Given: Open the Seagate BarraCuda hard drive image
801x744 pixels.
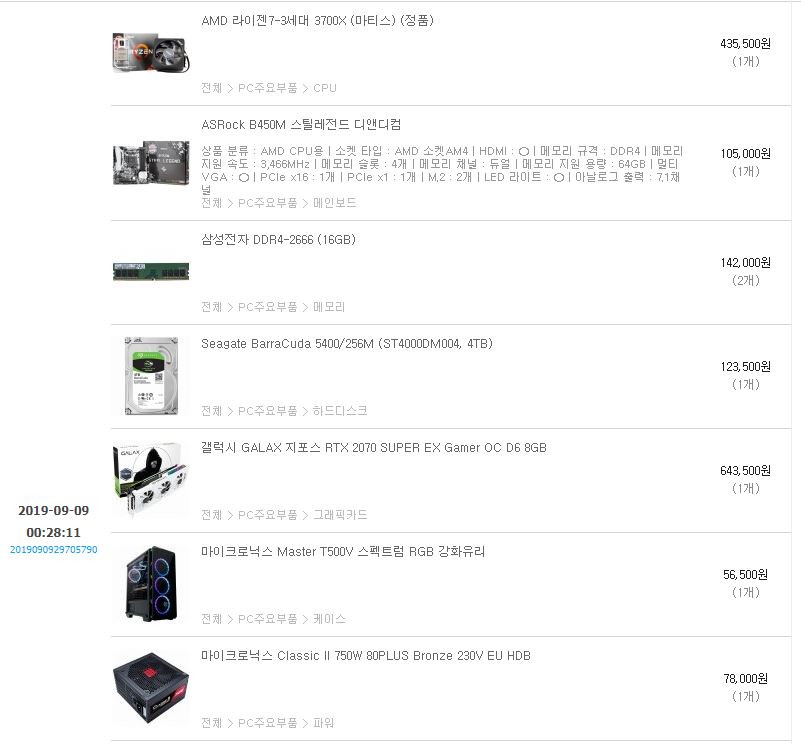Looking at the screenshot, I should (151, 376).
